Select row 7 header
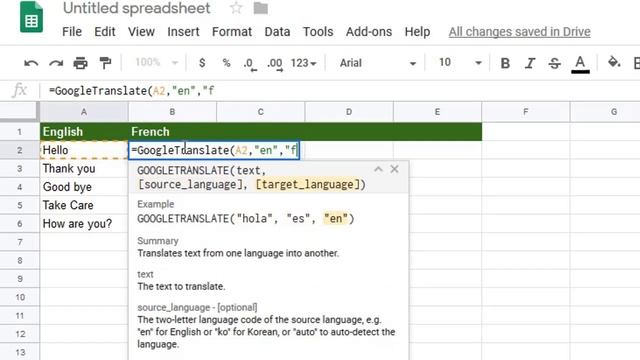This screenshot has height=360, width=640. coord(20,242)
